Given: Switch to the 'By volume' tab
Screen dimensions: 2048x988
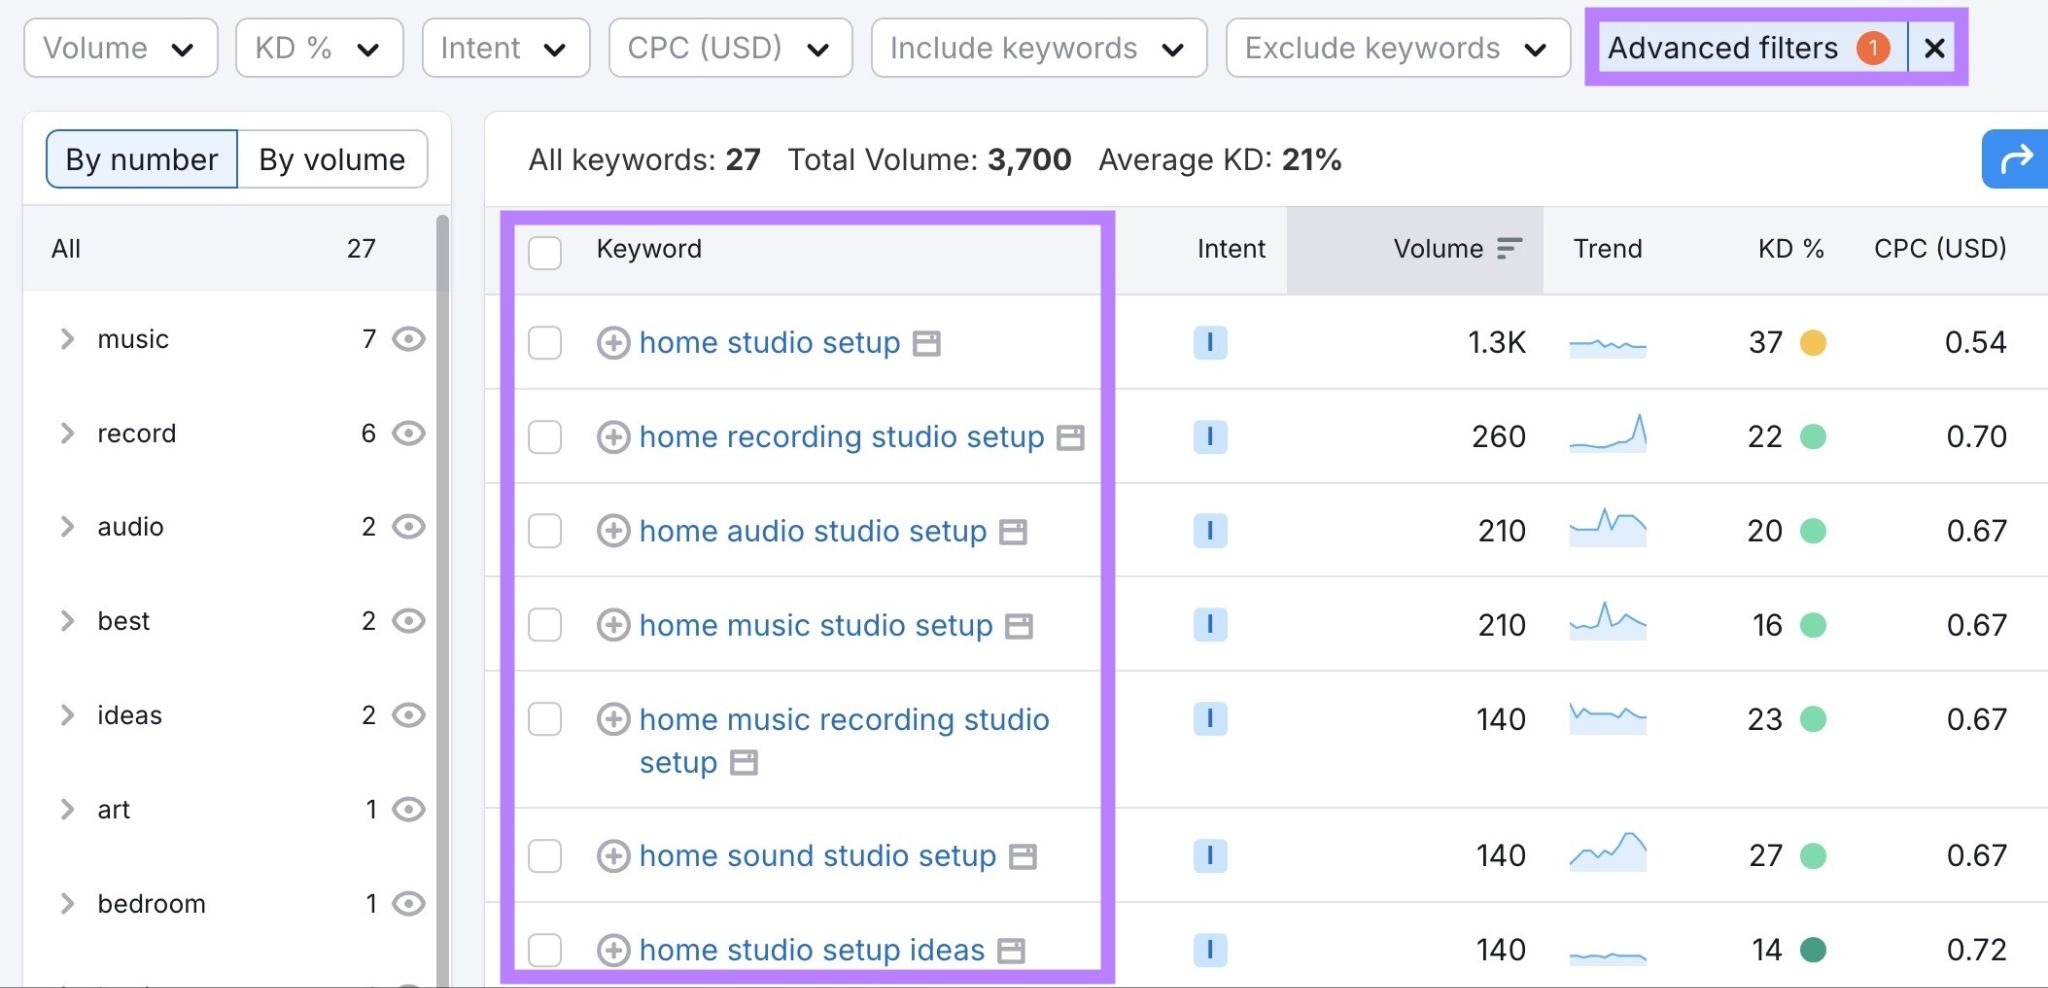Looking at the screenshot, I should 332,159.
